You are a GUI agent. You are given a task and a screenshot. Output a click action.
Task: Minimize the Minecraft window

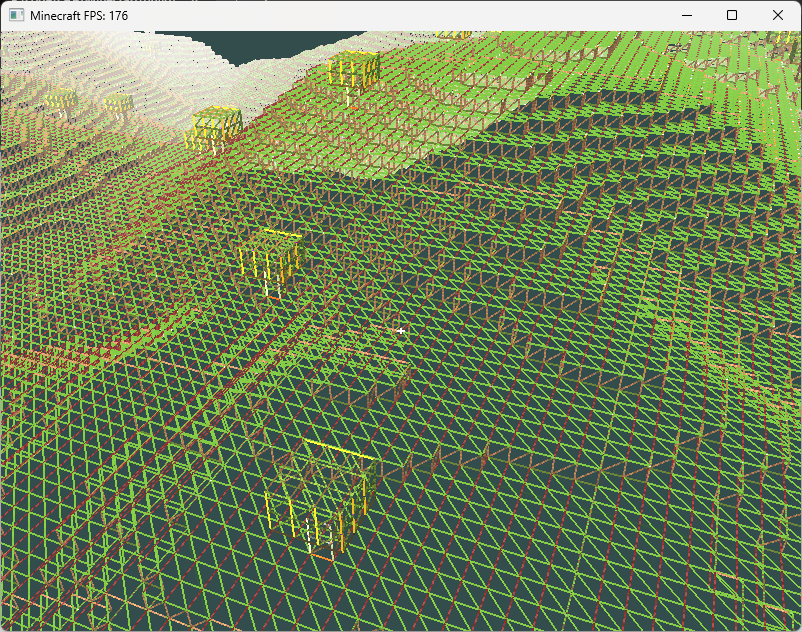(x=686, y=16)
